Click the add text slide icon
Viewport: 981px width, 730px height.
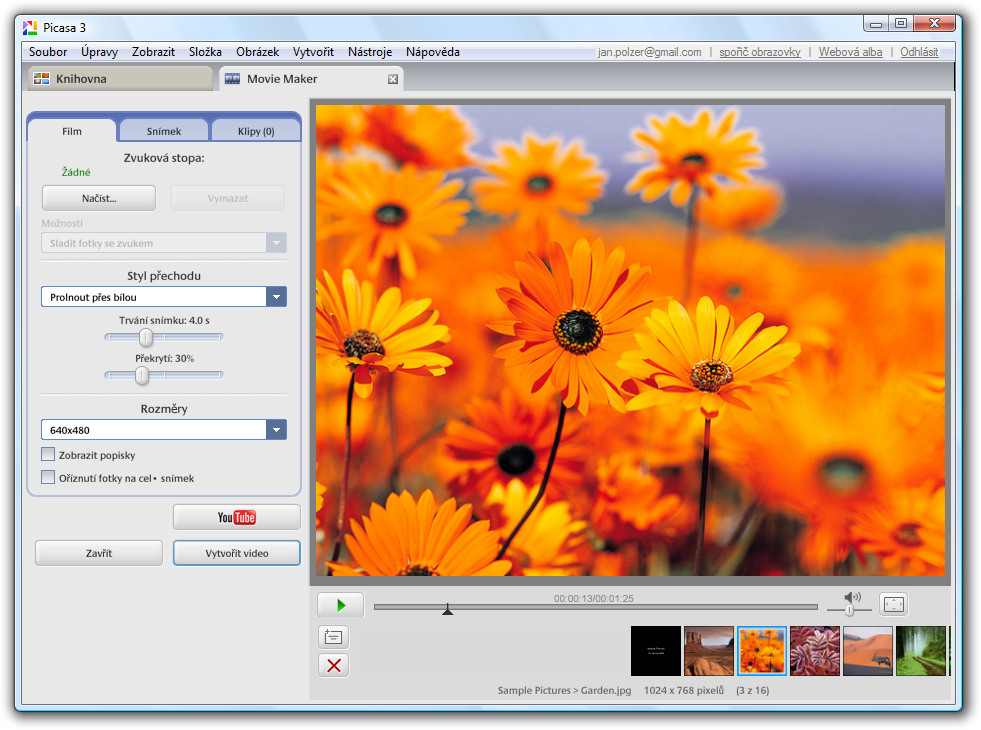click(x=334, y=637)
